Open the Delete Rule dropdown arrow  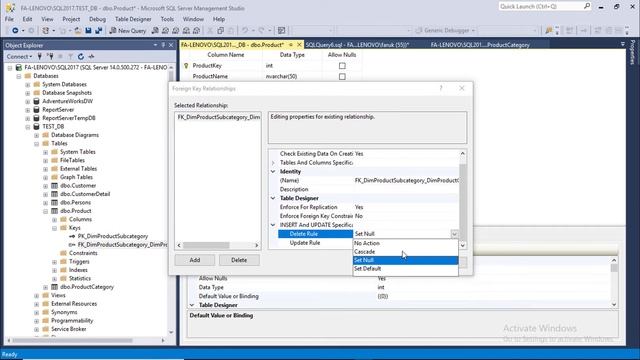pos(454,234)
